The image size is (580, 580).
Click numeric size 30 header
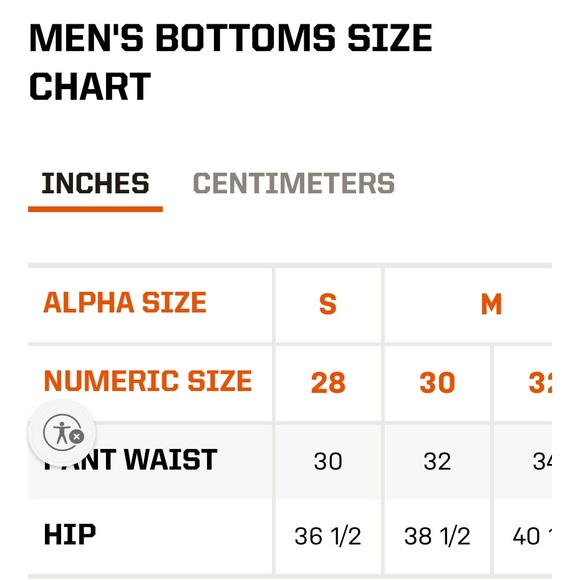(437, 382)
